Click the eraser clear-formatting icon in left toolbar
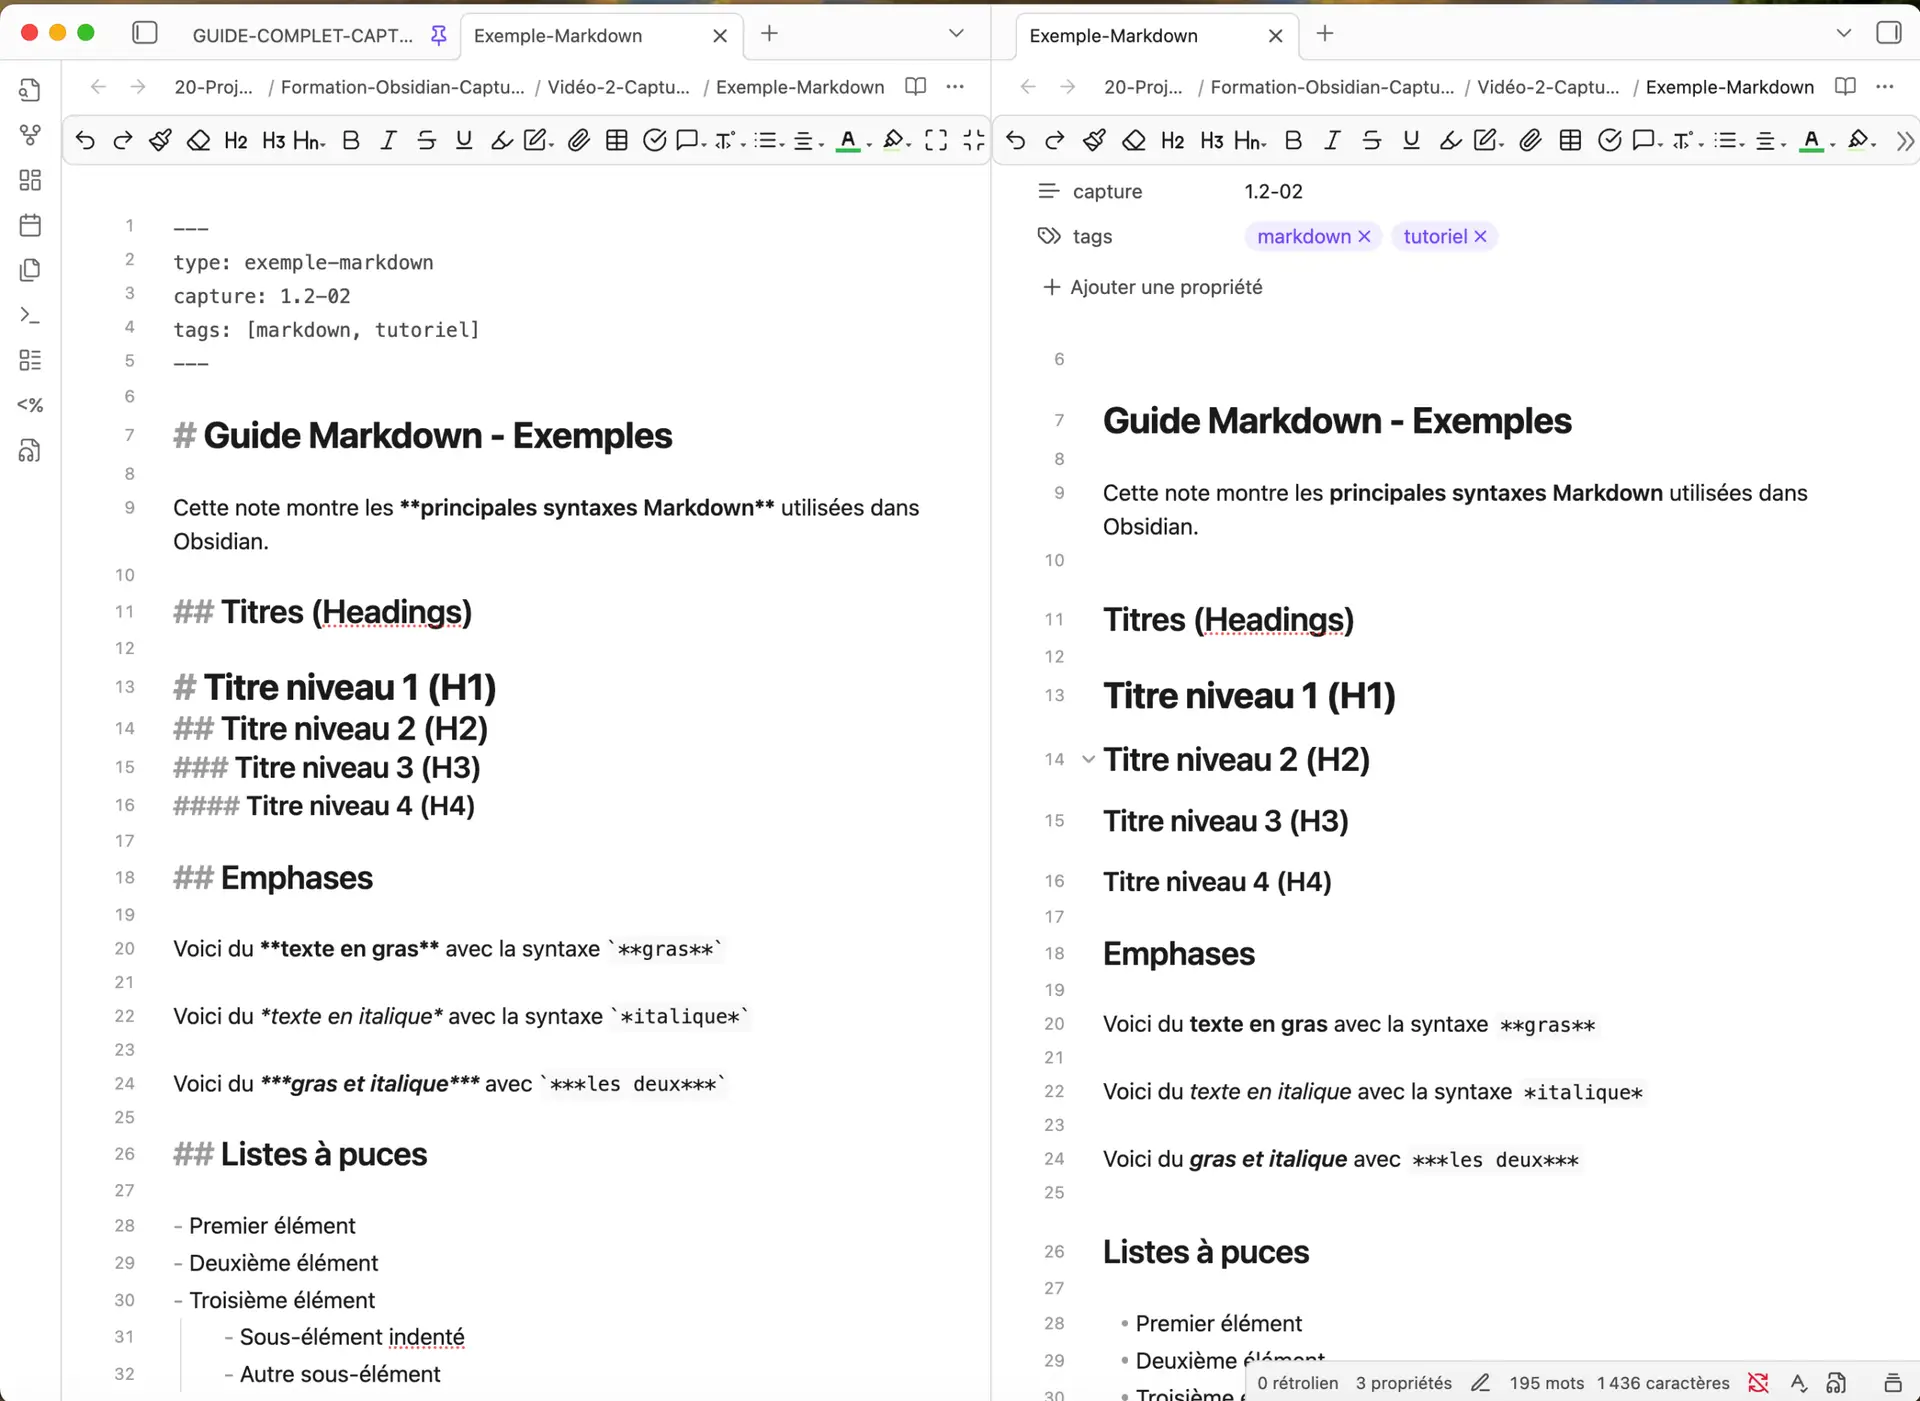The height and width of the screenshot is (1401, 1920). 198,141
